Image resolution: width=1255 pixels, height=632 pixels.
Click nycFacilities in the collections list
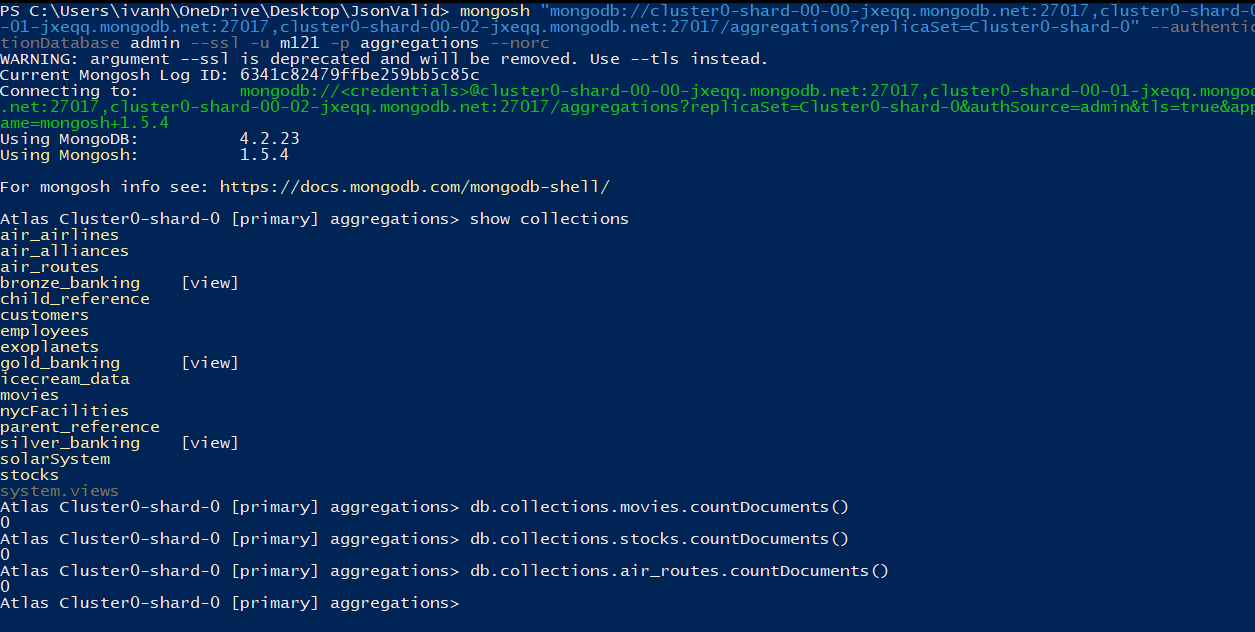pyautogui.click(x=64, y=411)
